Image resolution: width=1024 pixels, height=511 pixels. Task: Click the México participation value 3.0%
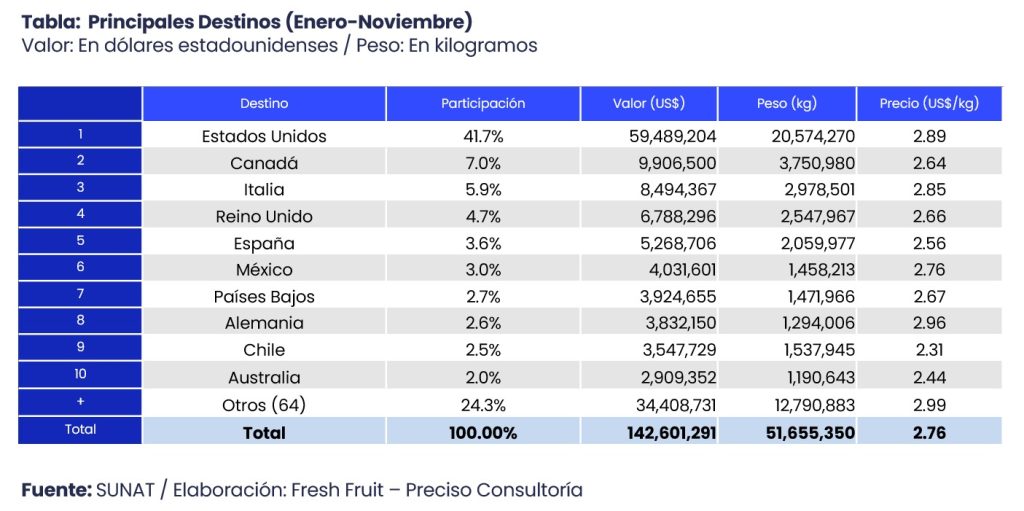(483, 270)
